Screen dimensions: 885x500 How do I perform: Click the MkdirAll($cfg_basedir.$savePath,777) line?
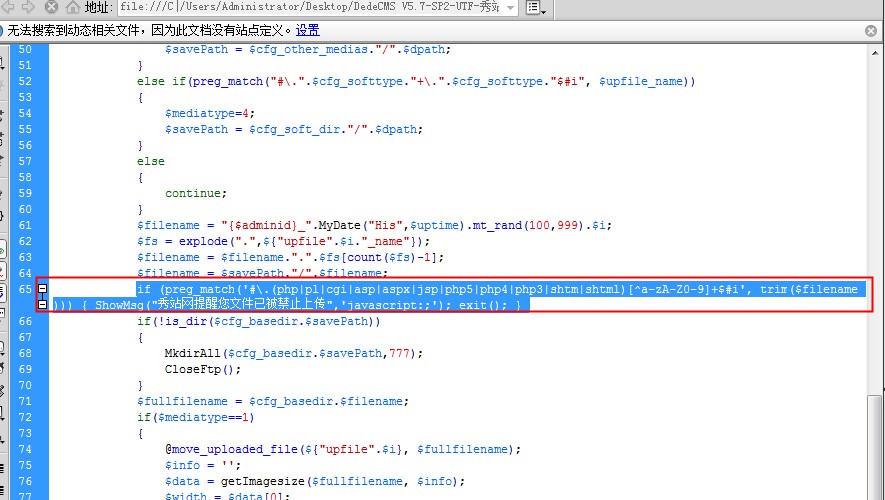click(x=293, y=353)
